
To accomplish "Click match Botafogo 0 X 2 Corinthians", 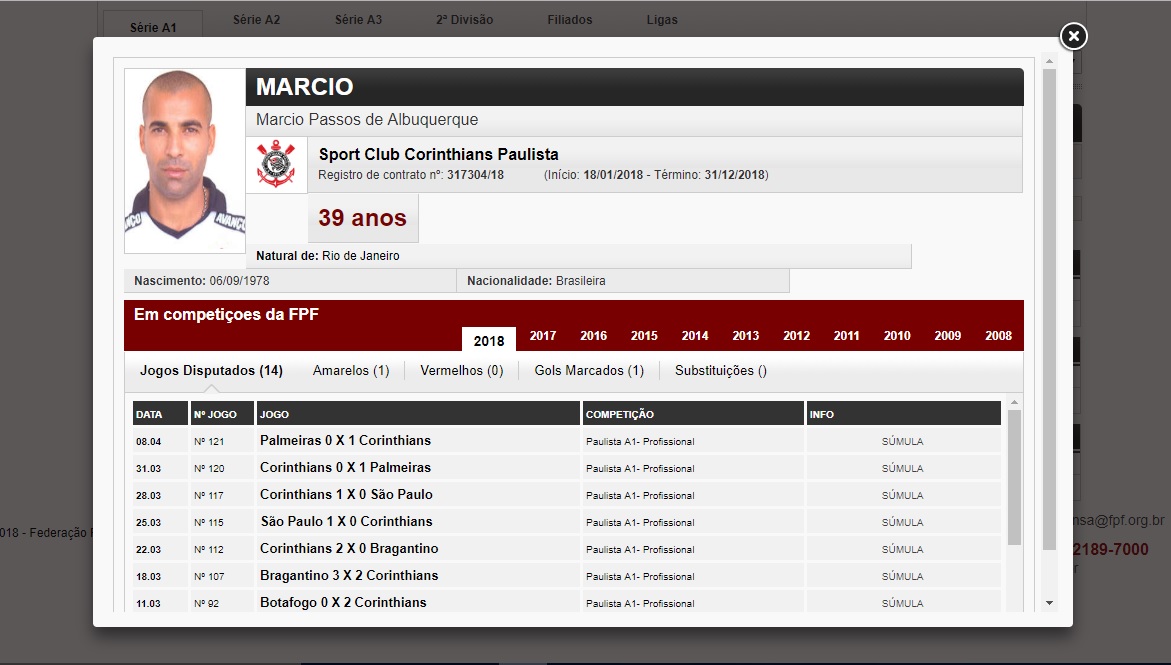I will coord(343,602).
